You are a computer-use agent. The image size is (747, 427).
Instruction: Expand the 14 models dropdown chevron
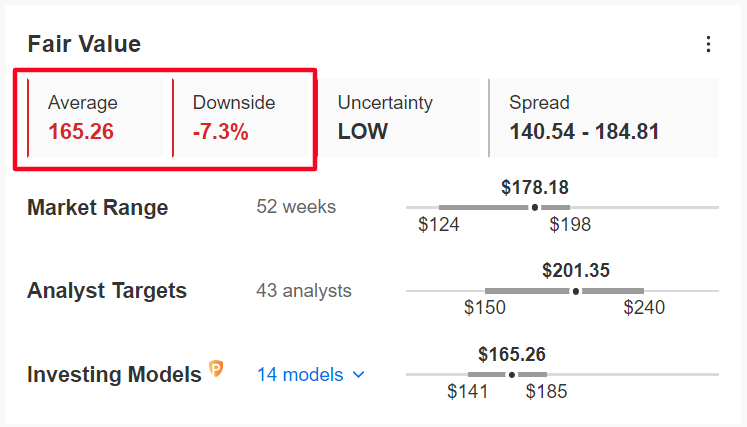tap(359, 375)
